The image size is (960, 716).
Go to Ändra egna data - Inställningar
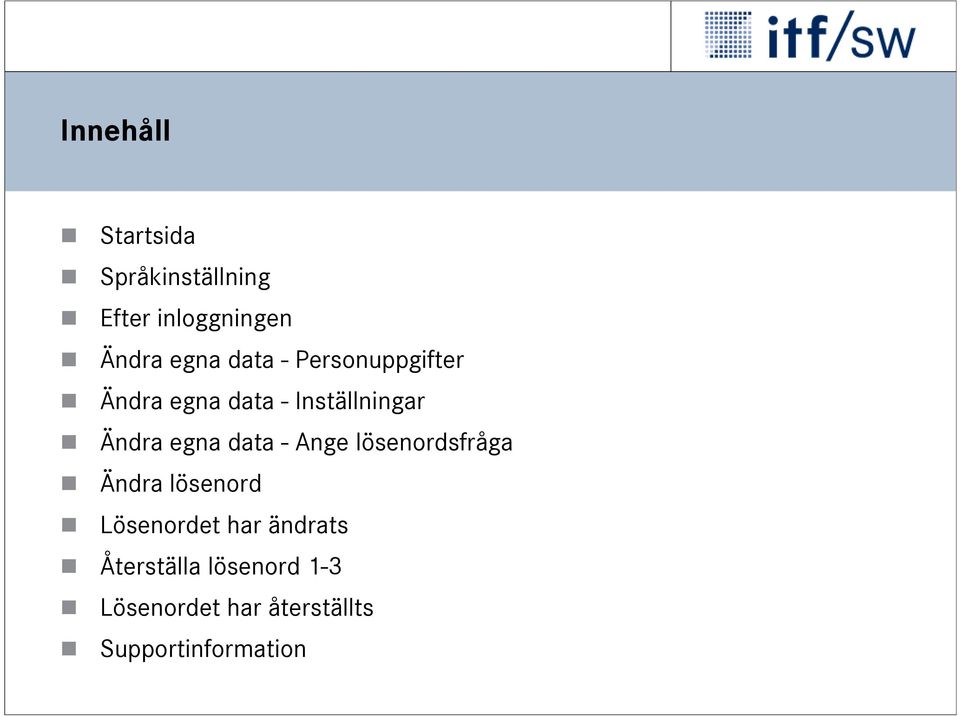click(263, 401)
